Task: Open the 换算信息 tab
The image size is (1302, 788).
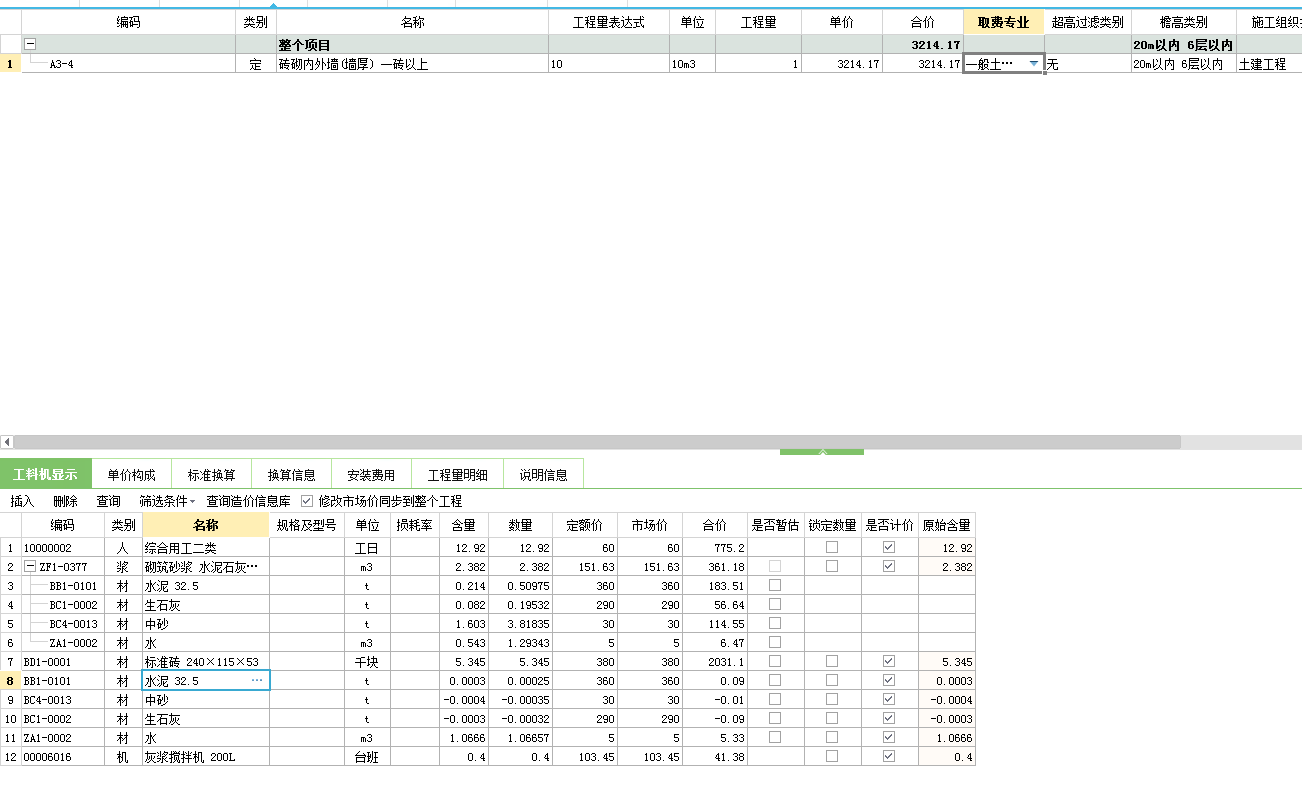Action: pos(292,475)
